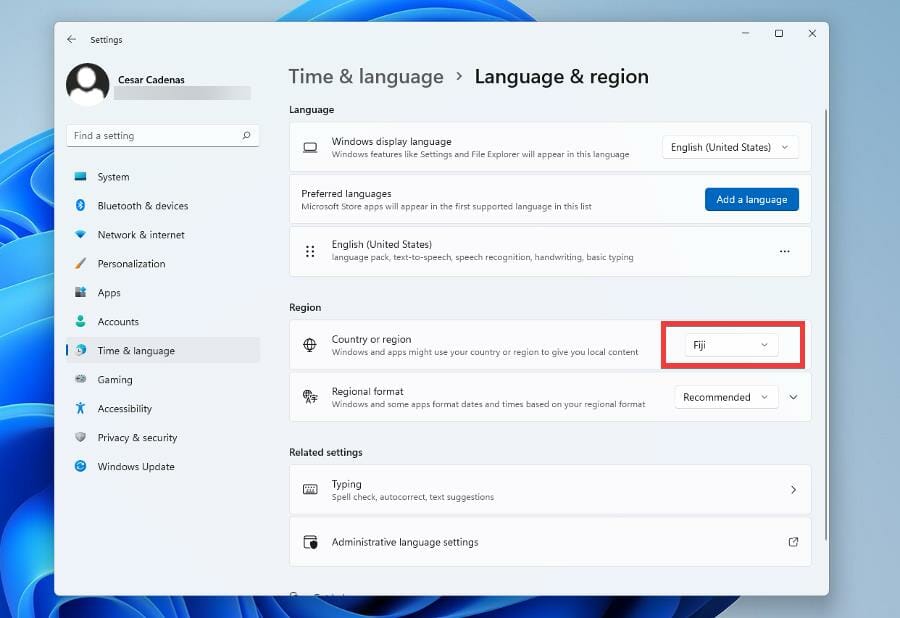900x618 pixels.
Task: Click the globe icon for Country or region
Action: click(309, 345)
